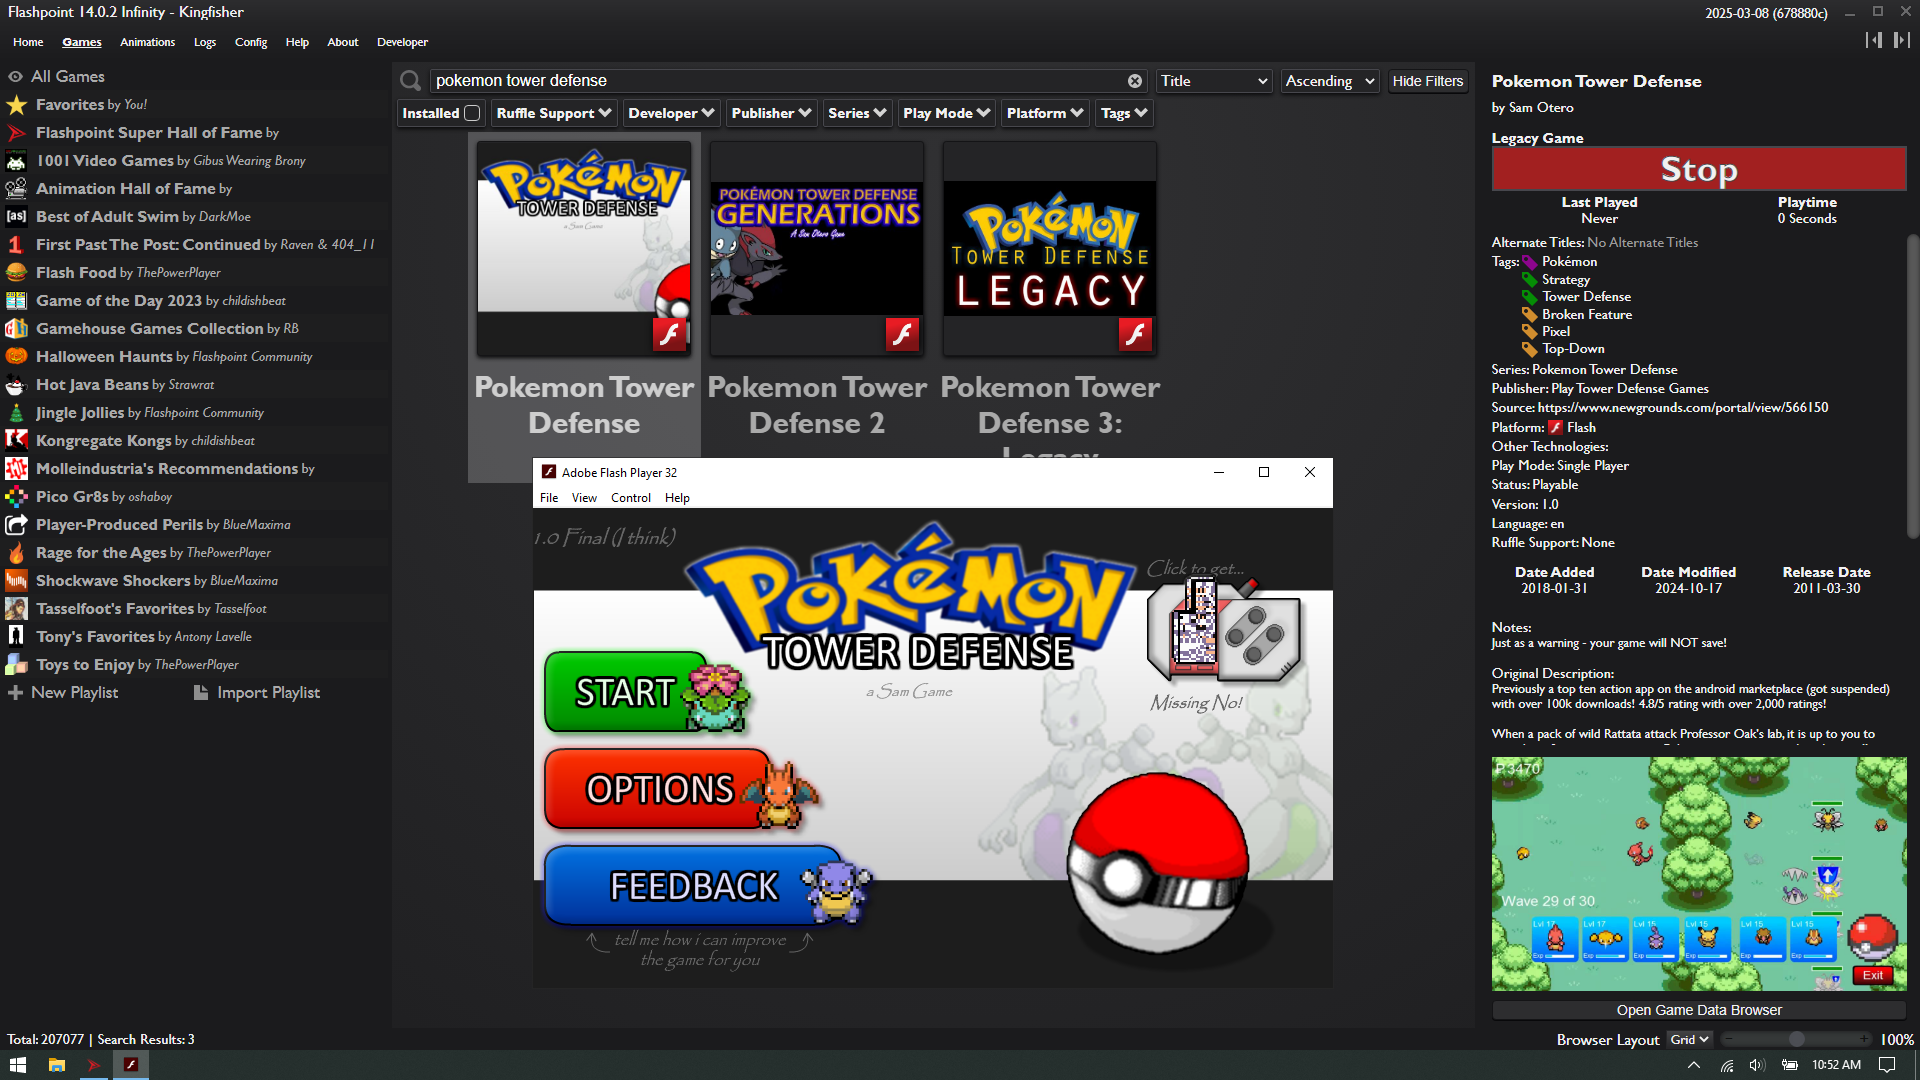Click the New Playlist plus icon
Viewport: 1920px width, 1080px height.
pos(15,693)
